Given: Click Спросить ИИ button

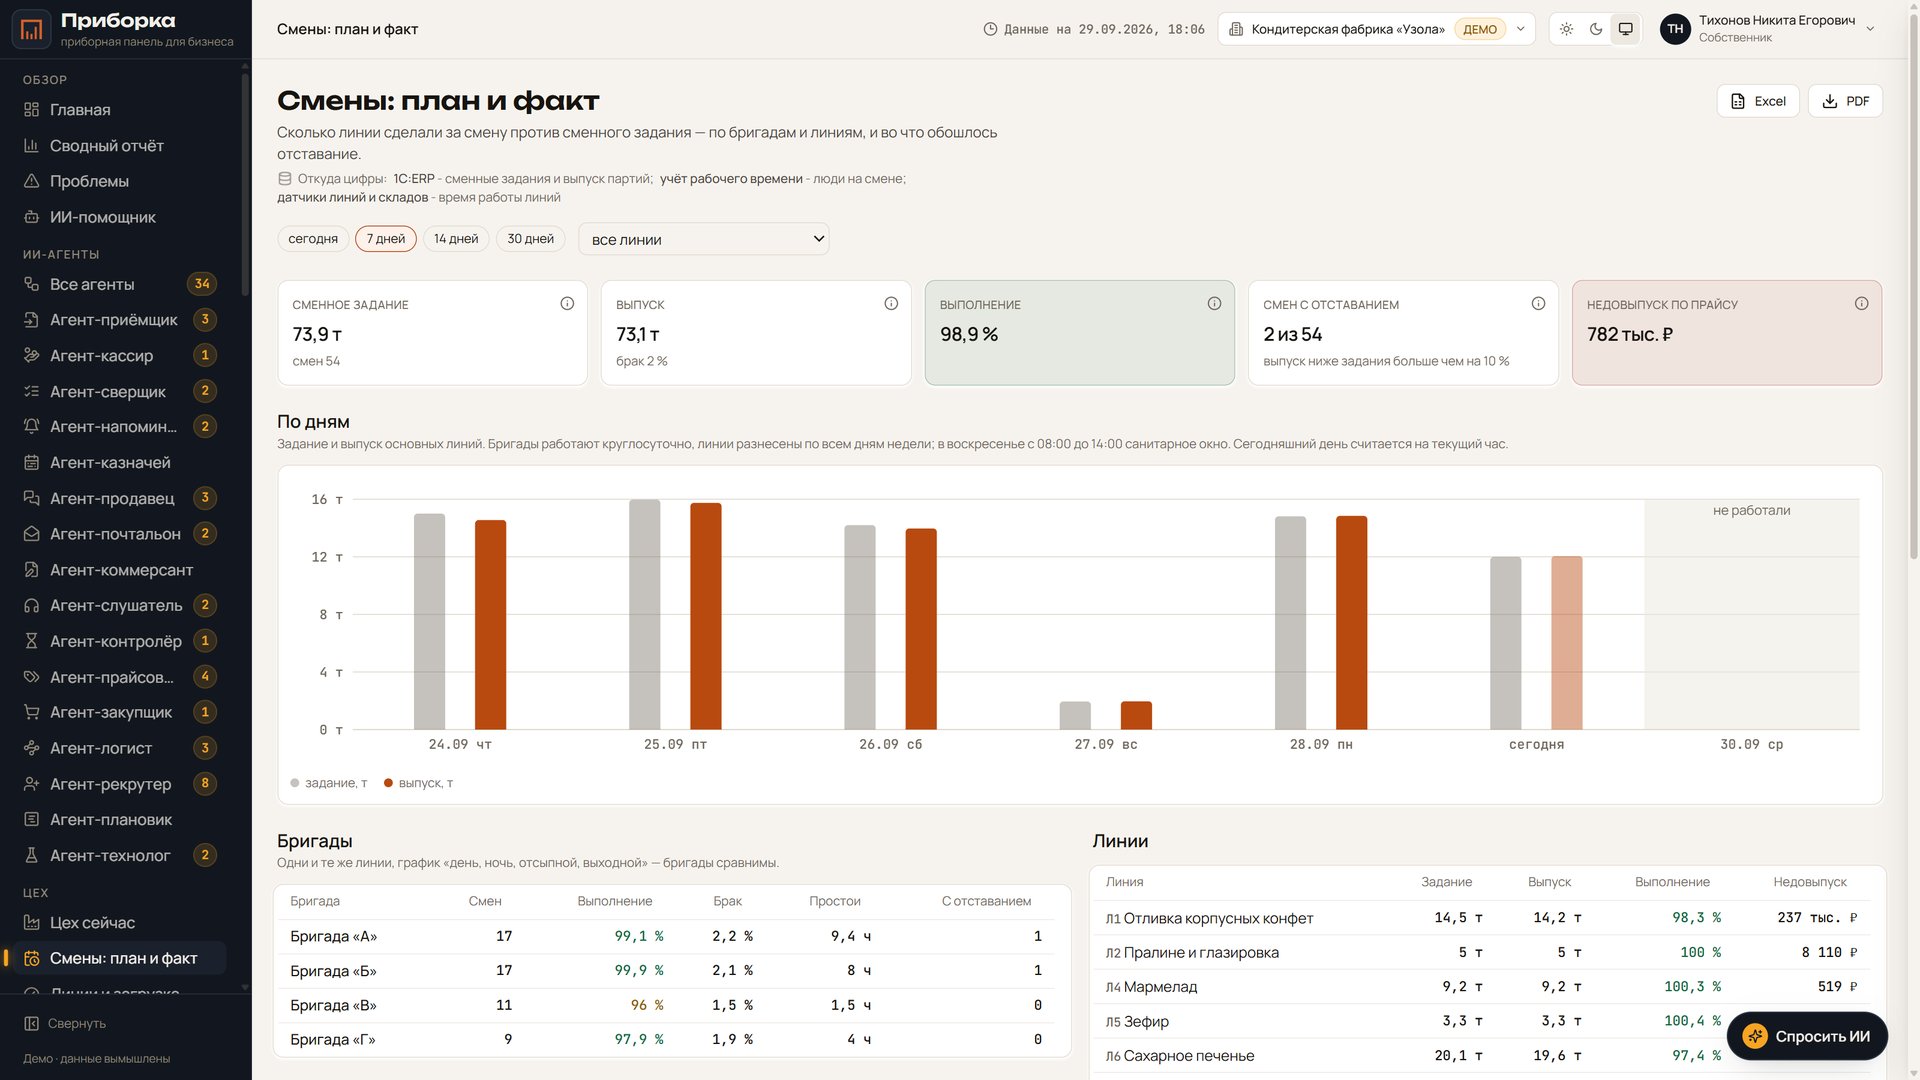Looking at the screenshot, I should coord(1807,1037).
